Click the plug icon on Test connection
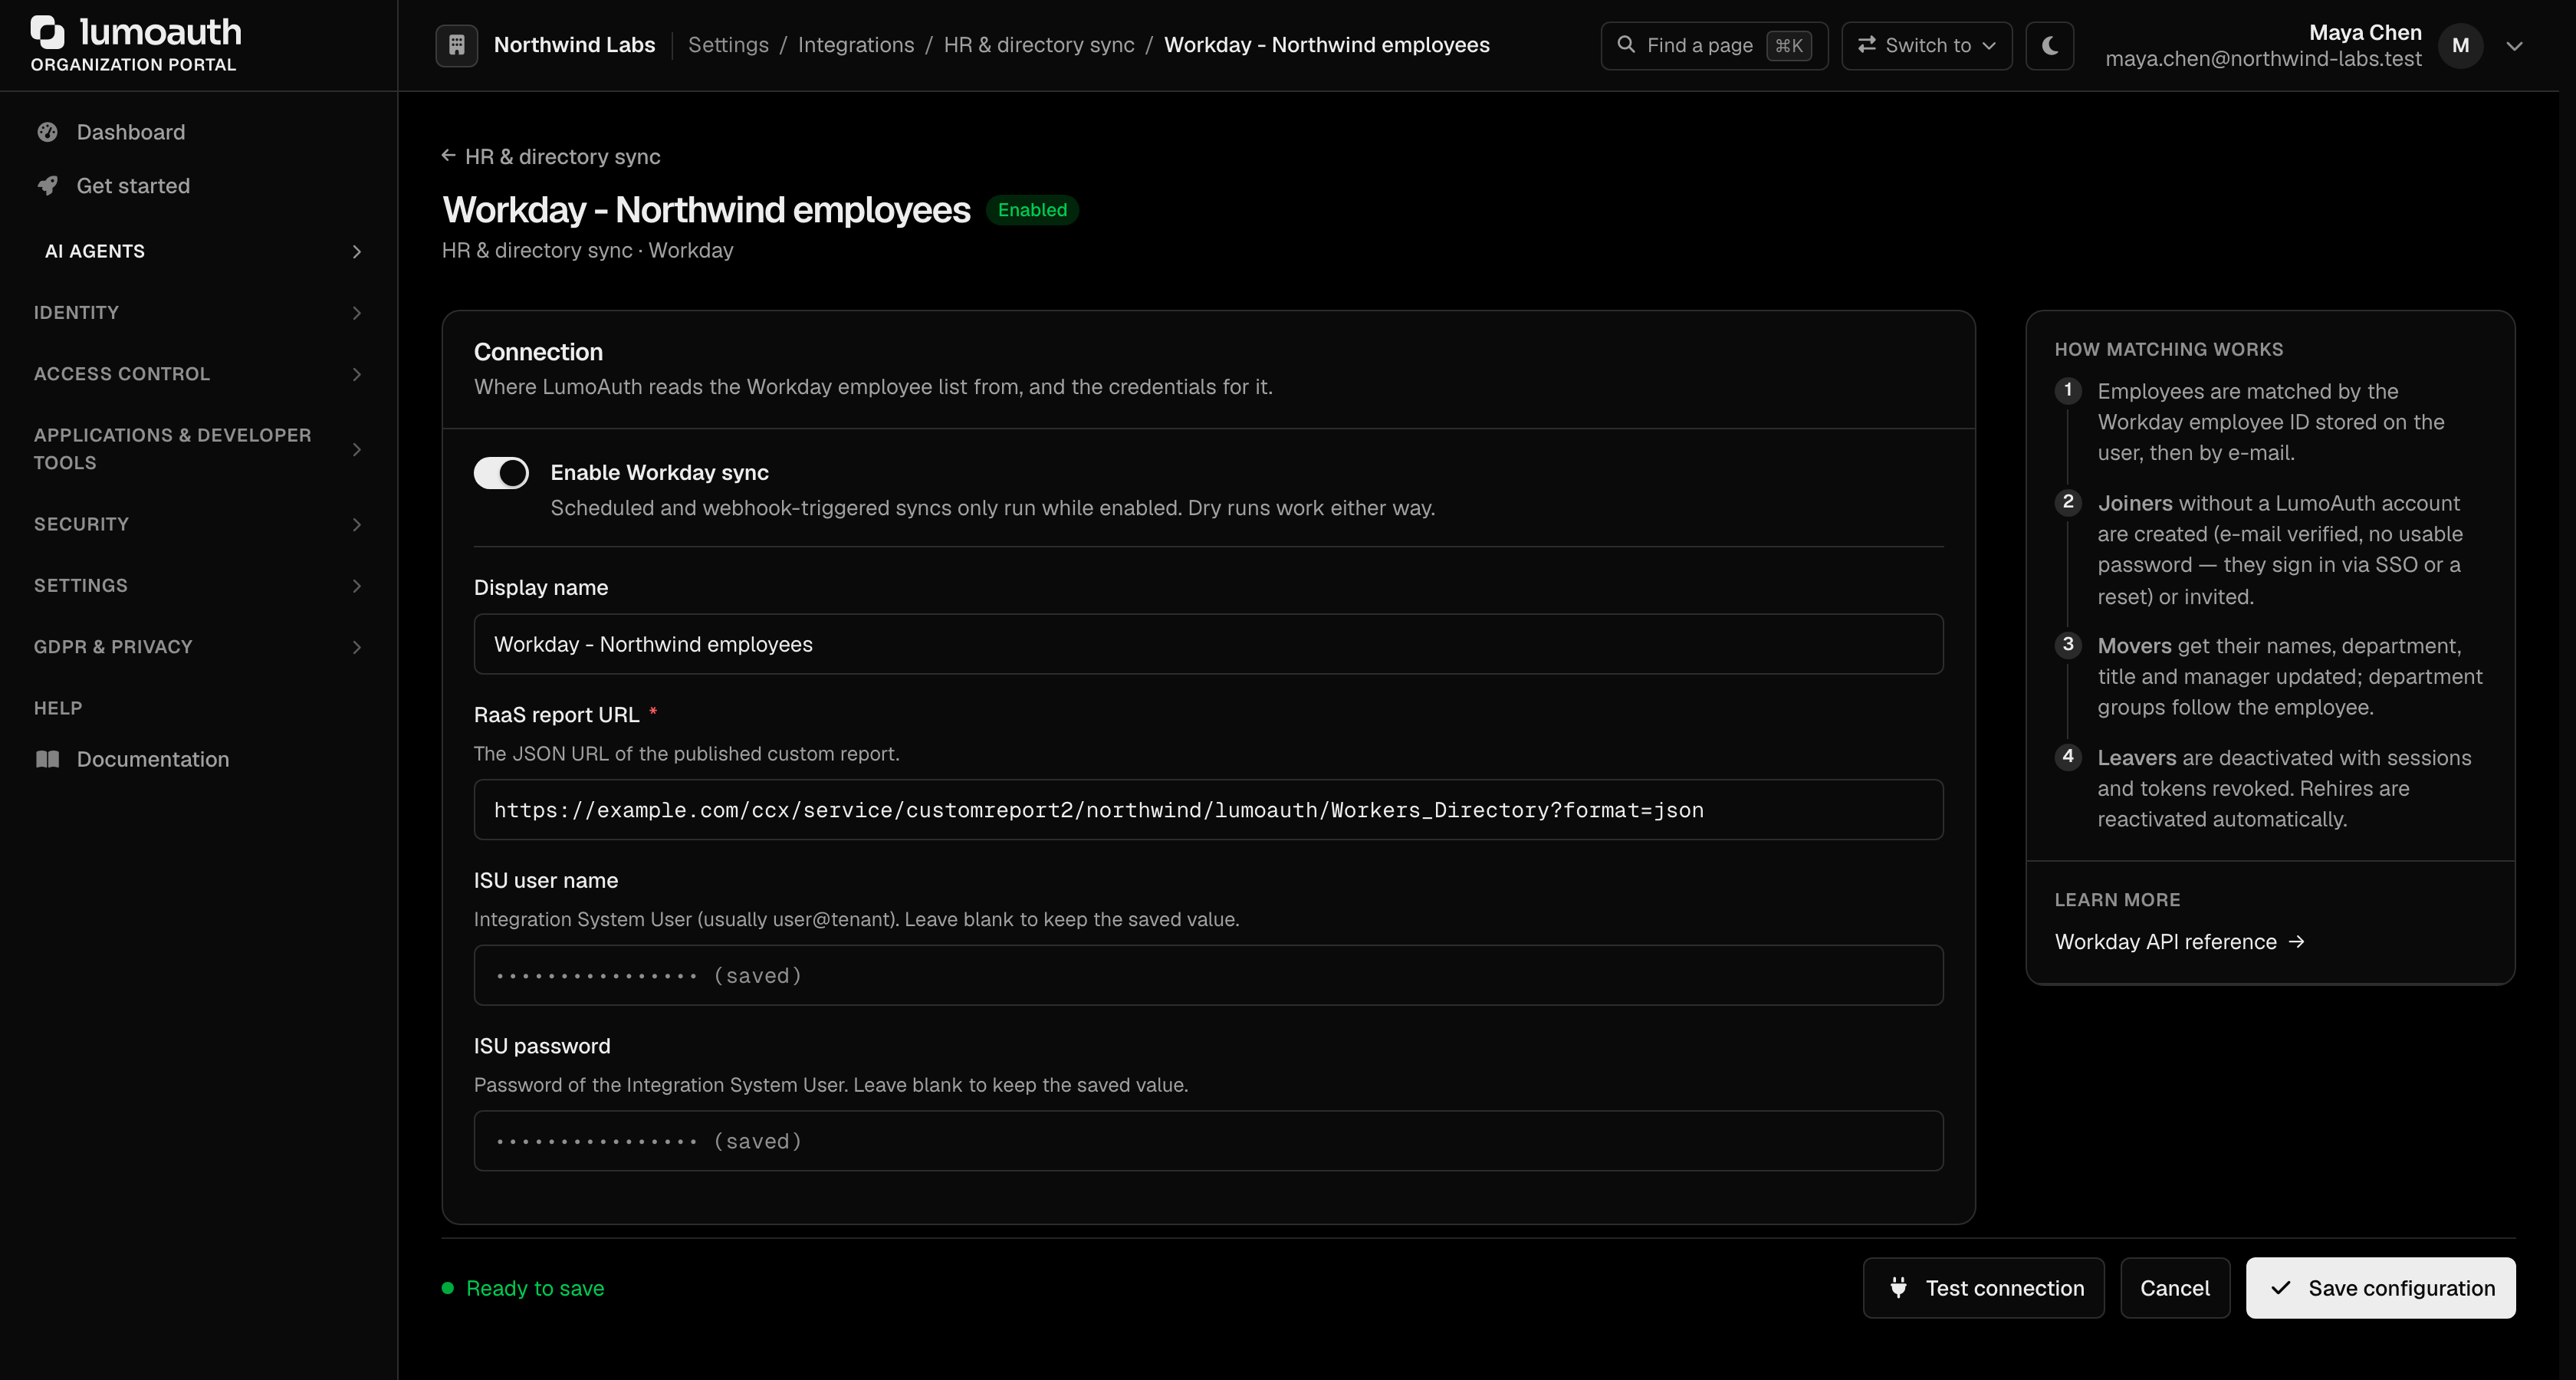Screen dimensions: 2576x1380 point(1898,1287)
